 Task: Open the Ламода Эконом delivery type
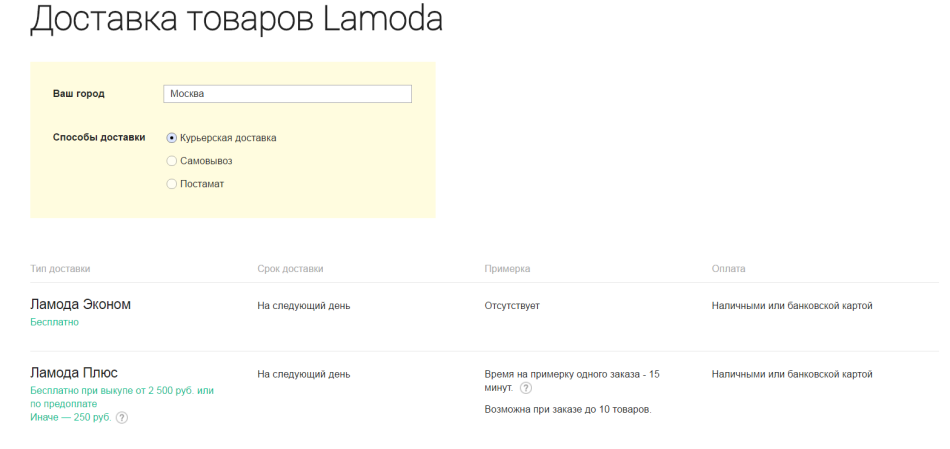coord(81,305)
